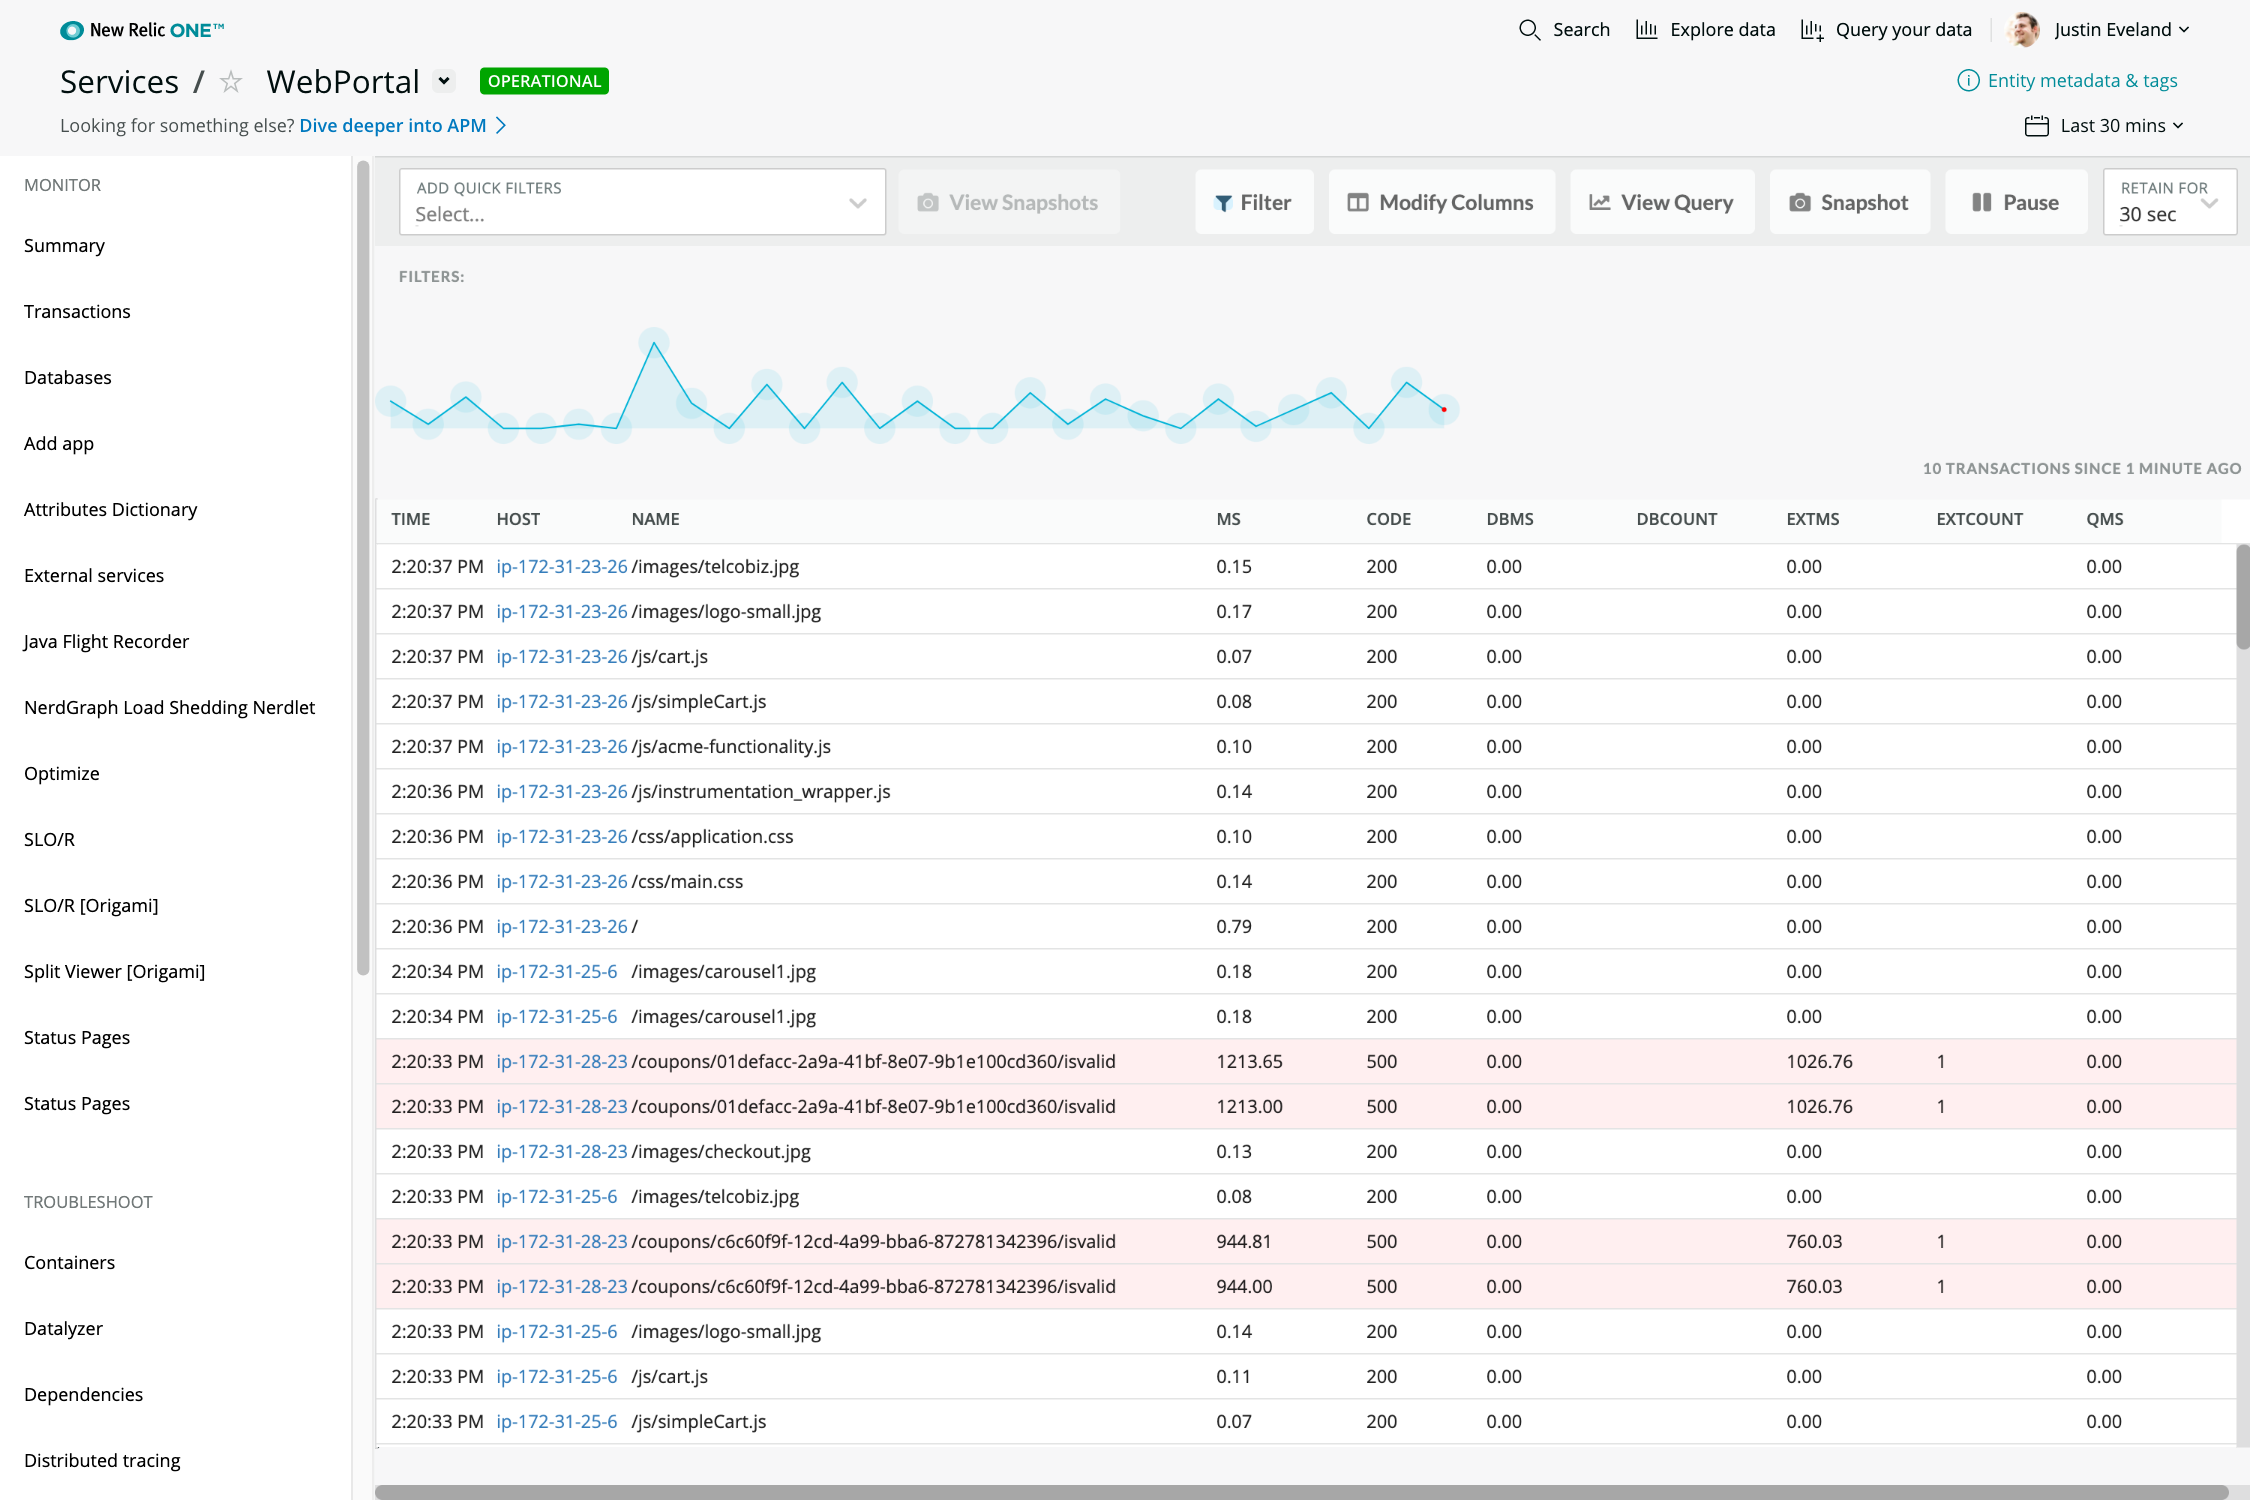Open the Add Quick Filters select box
2250x1500 pixels.
click(642, 203)
